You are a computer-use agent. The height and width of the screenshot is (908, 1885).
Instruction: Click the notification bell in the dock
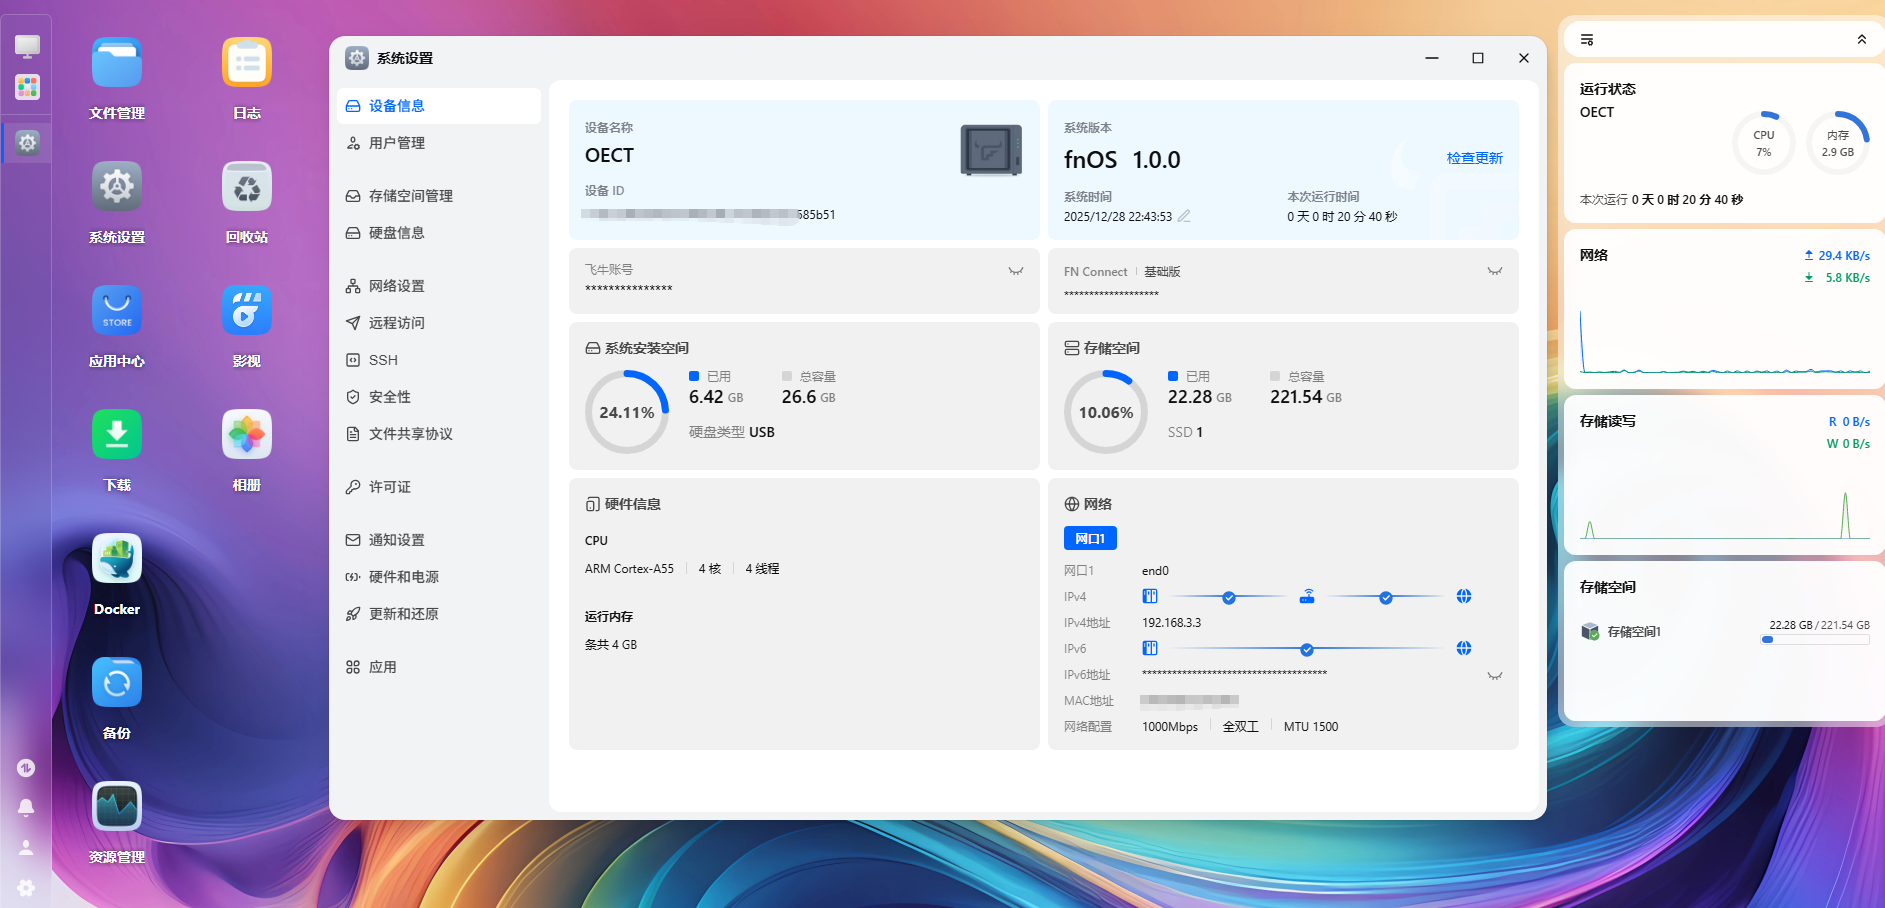click(26, 807)
